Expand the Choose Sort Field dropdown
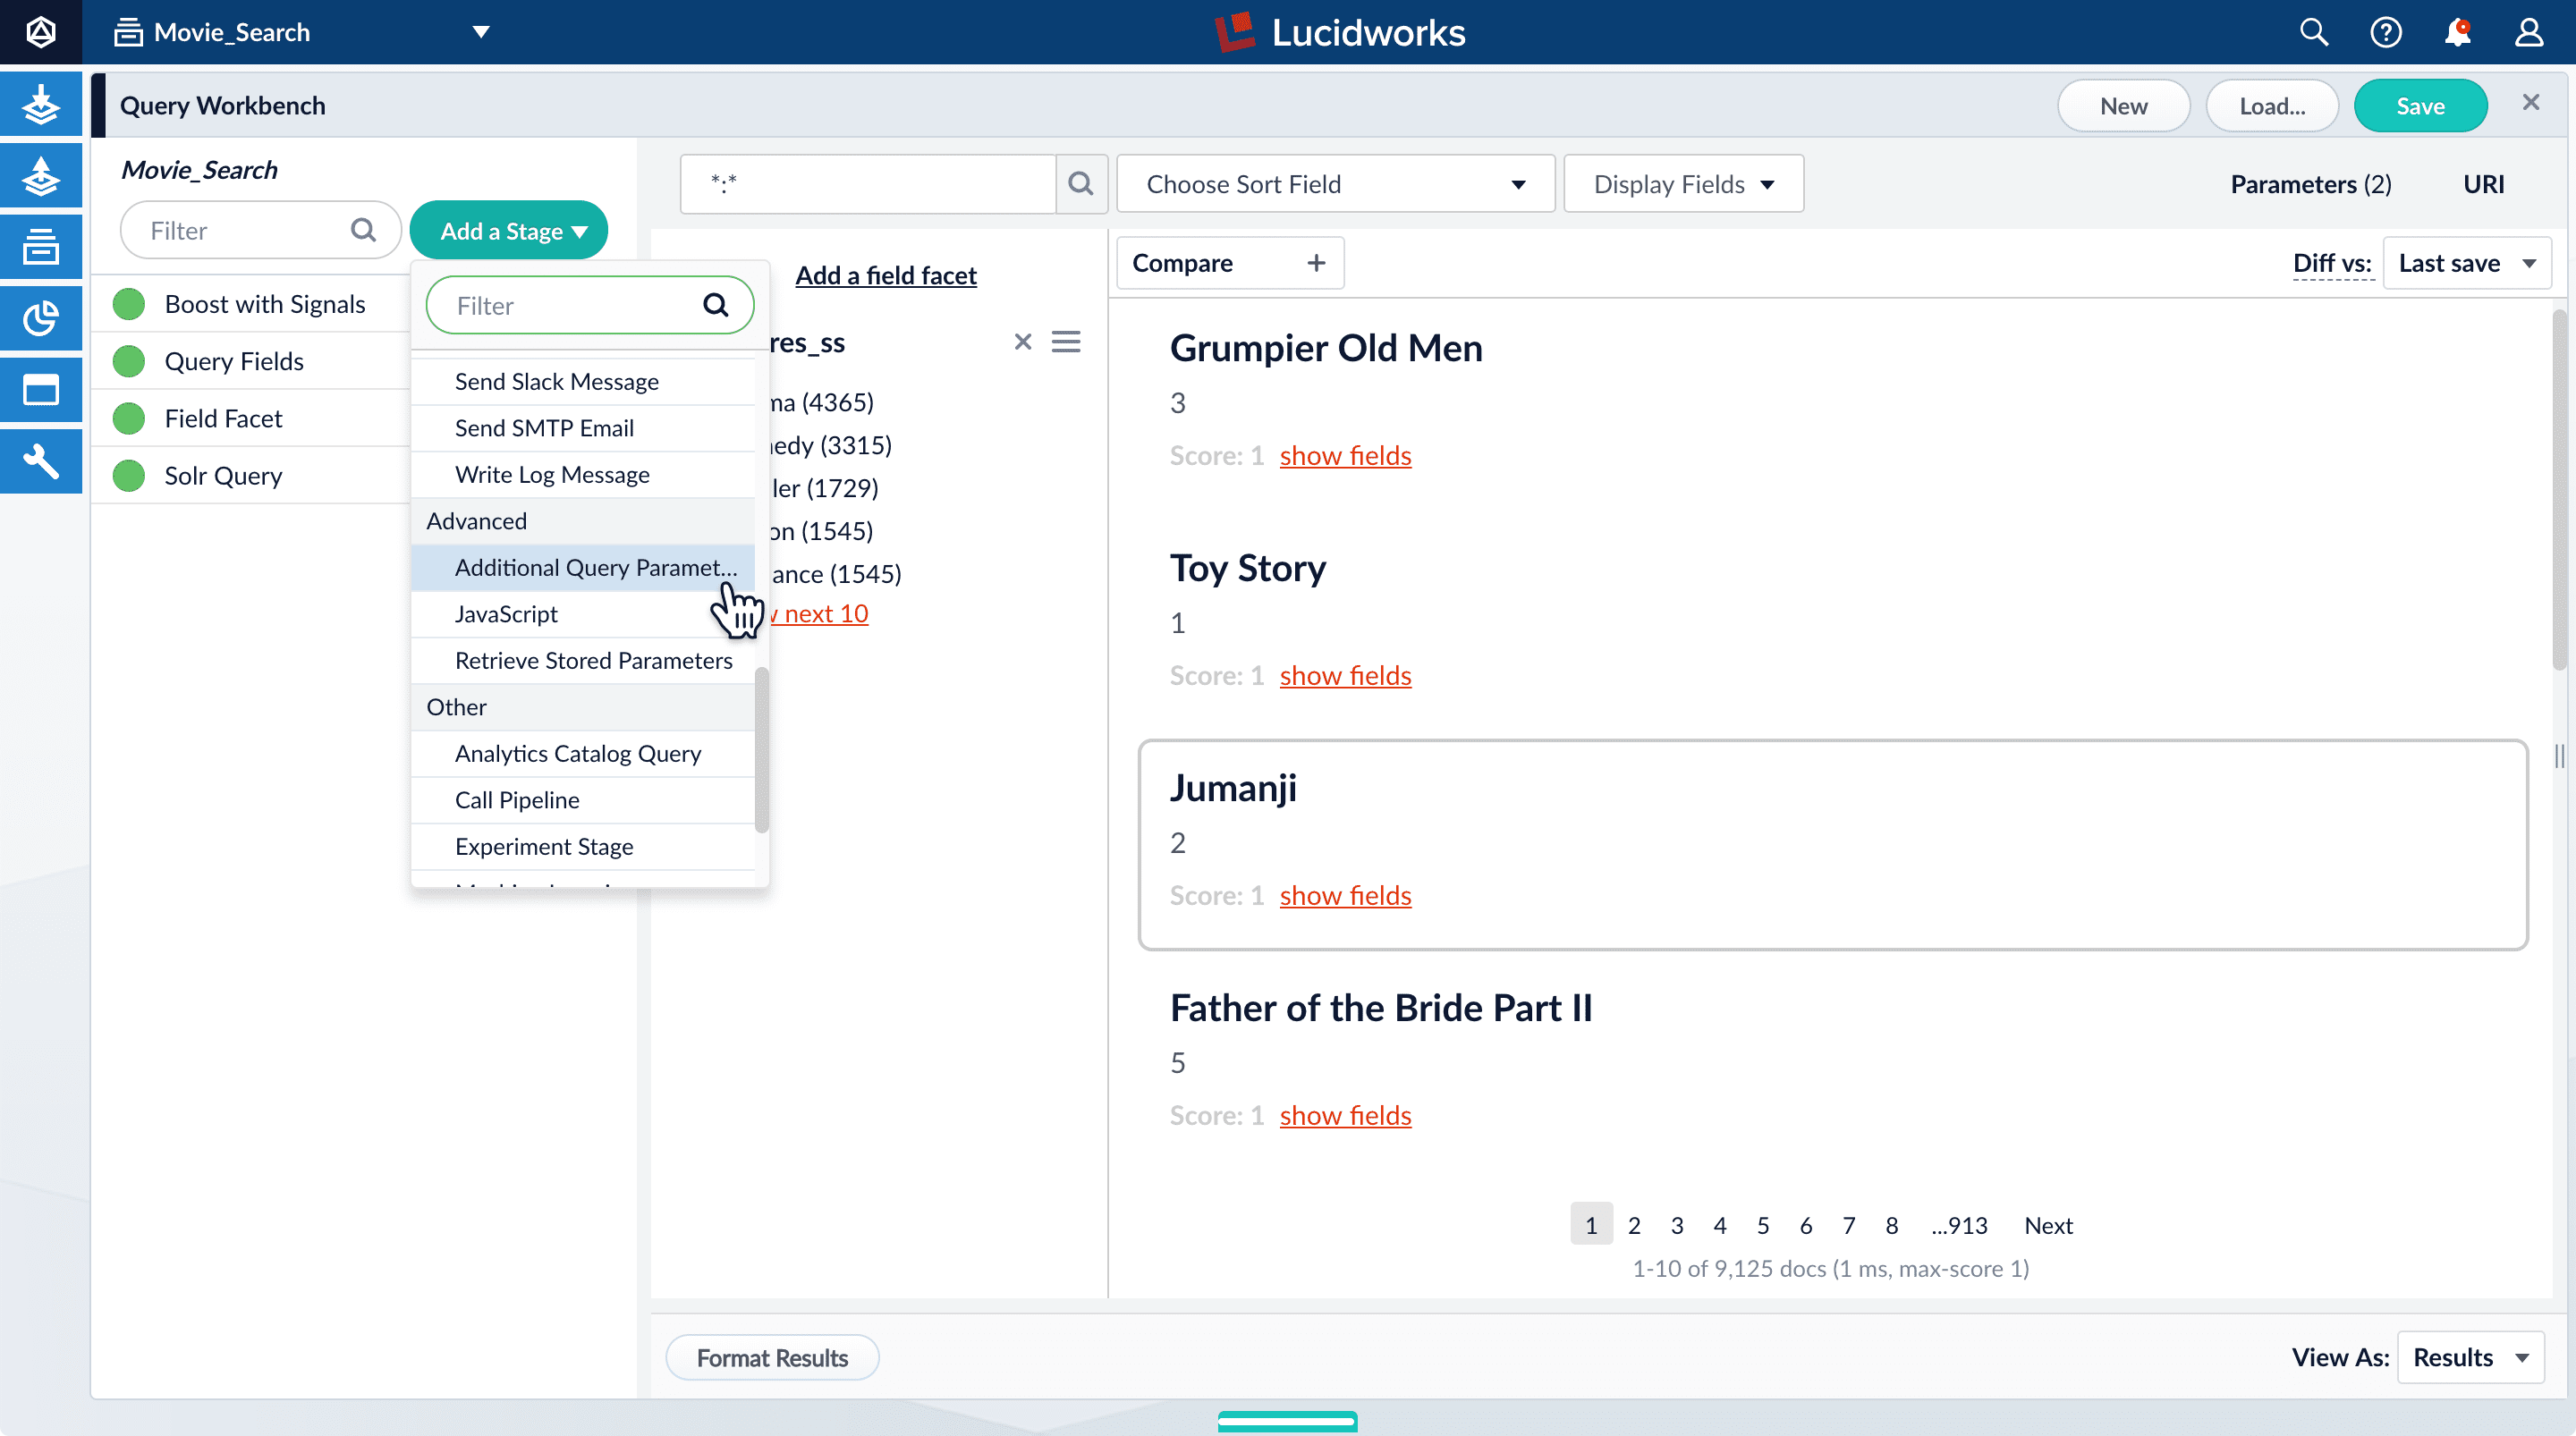This screenshot has height=1436, width=2576. click(x=1335, y=184)
